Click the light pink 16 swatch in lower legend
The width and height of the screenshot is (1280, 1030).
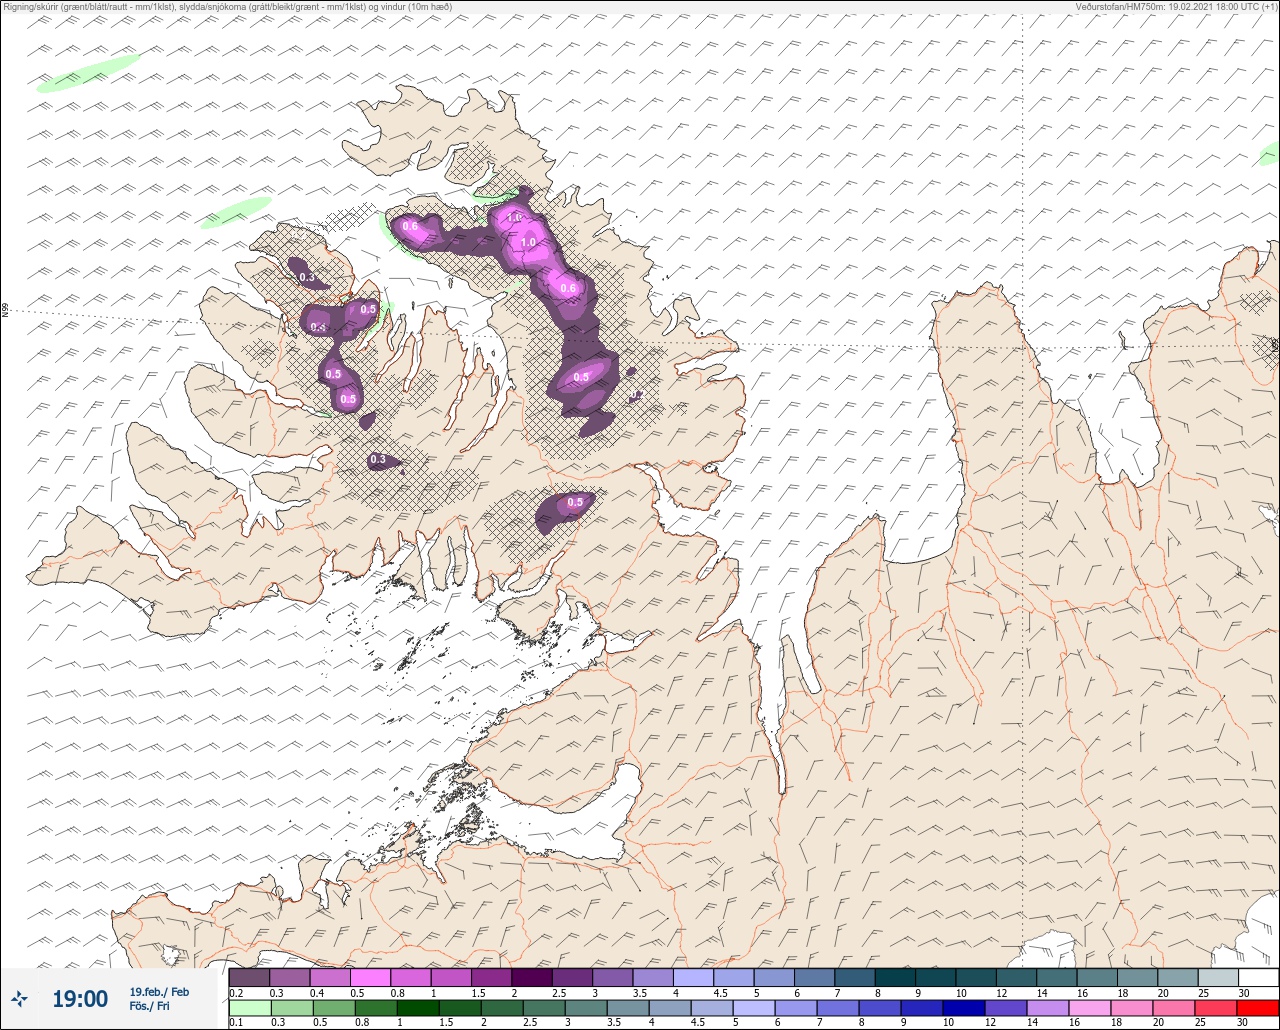[1090, 1008]
